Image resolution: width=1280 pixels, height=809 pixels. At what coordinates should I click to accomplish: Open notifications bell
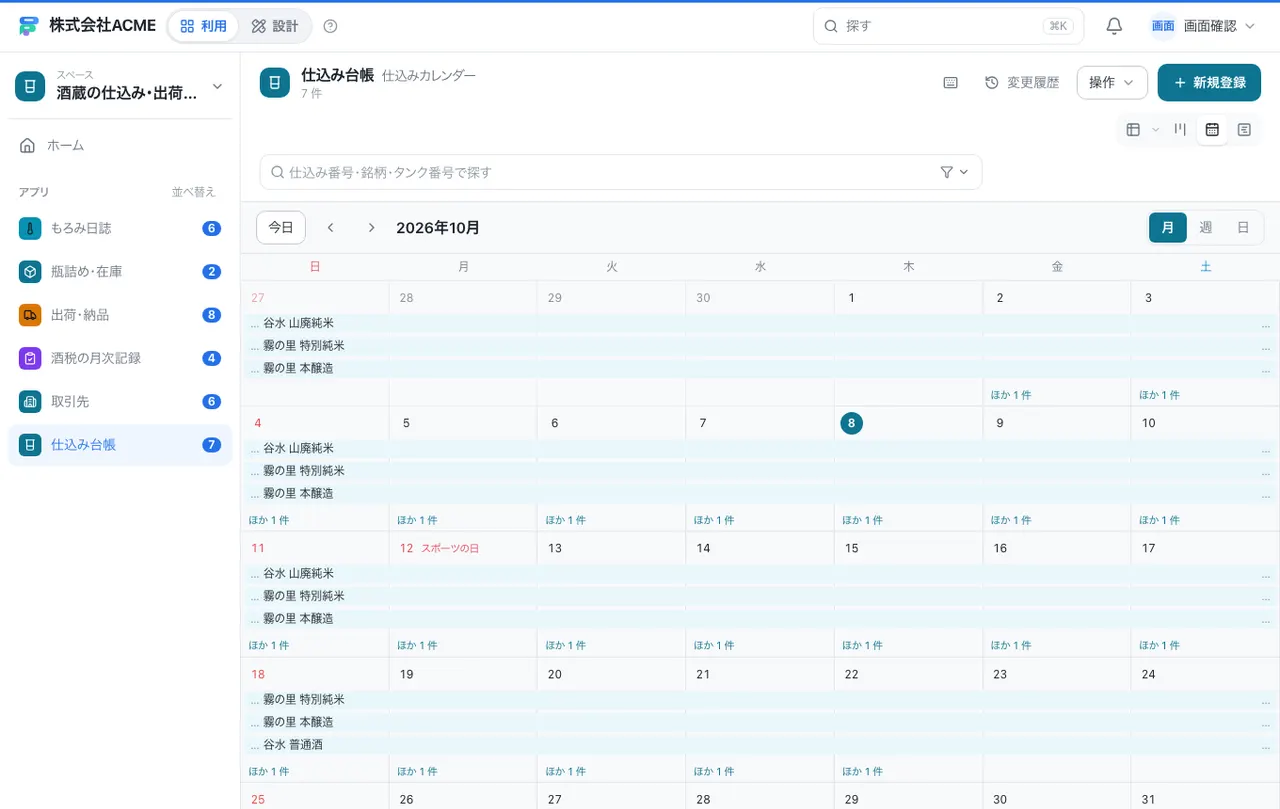click(x=1114, y=26)
